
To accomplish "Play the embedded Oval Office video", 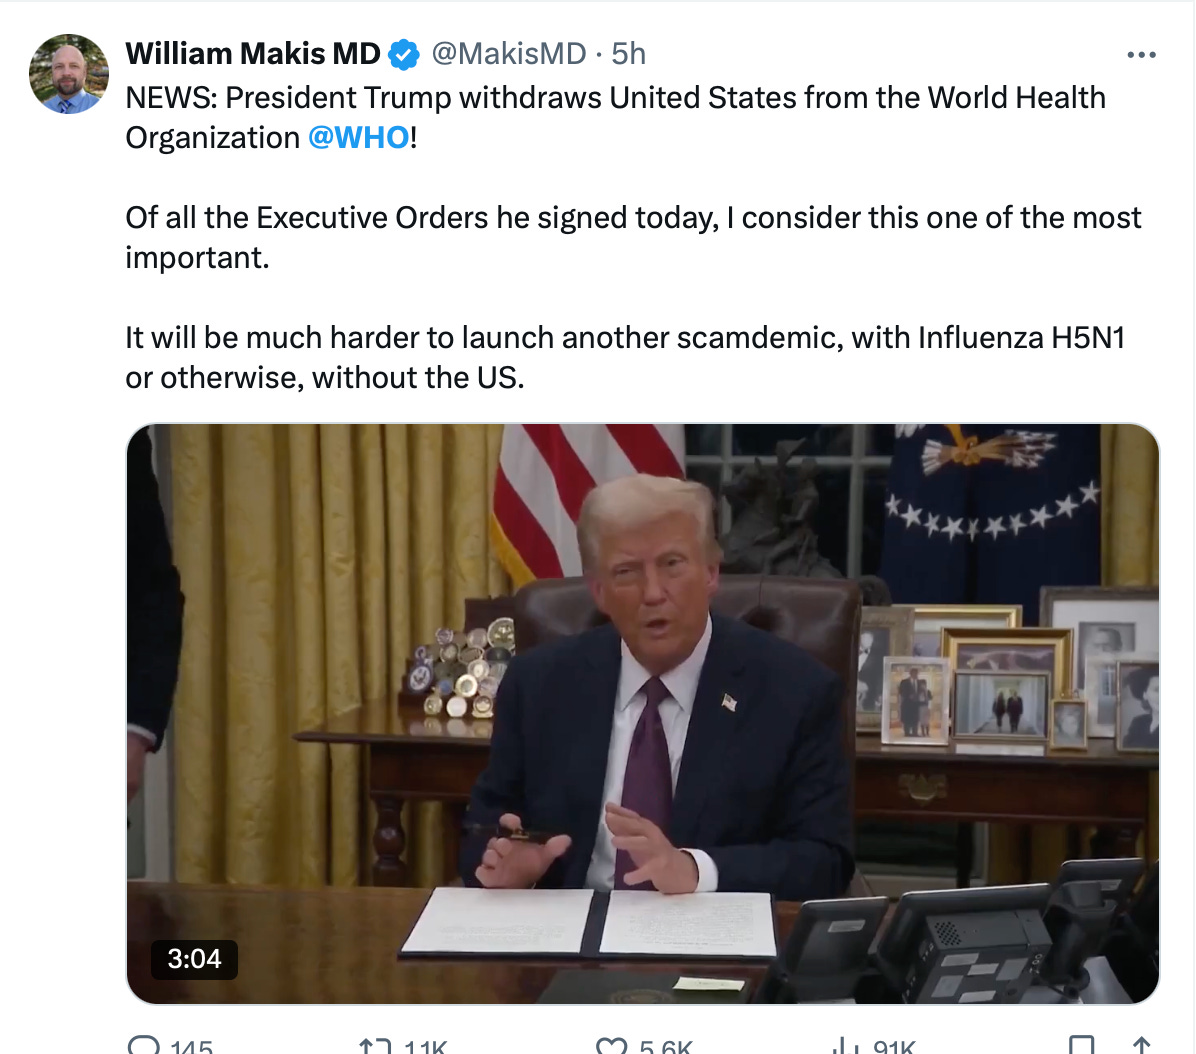I will tap(643, 714).
